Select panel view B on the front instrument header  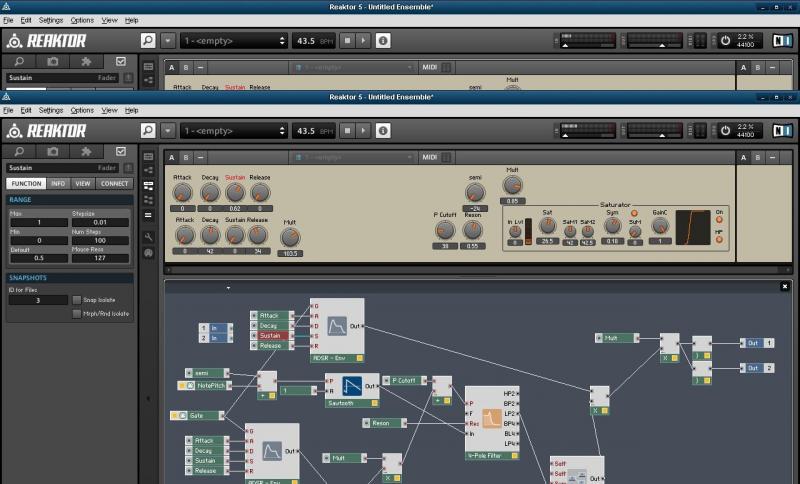[186, 158]
